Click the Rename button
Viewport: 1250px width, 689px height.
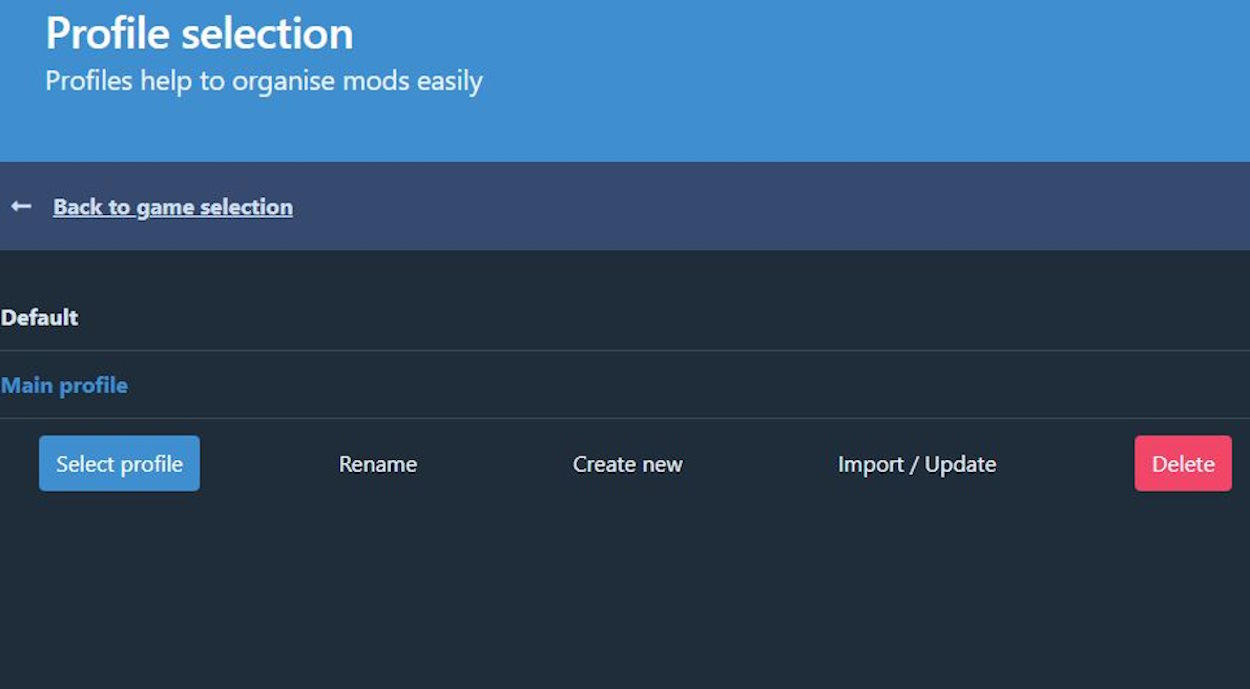(377, 464)
